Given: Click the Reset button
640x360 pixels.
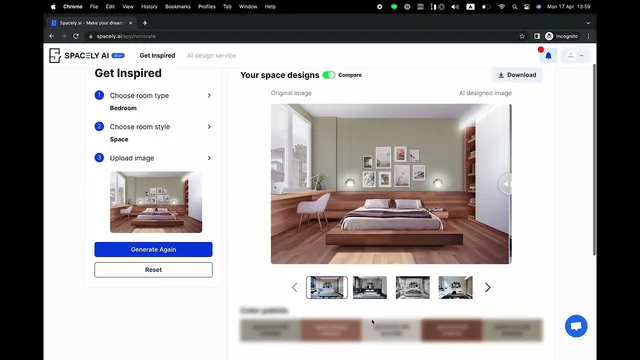Looking at the screenshot, I should [153, 270].
